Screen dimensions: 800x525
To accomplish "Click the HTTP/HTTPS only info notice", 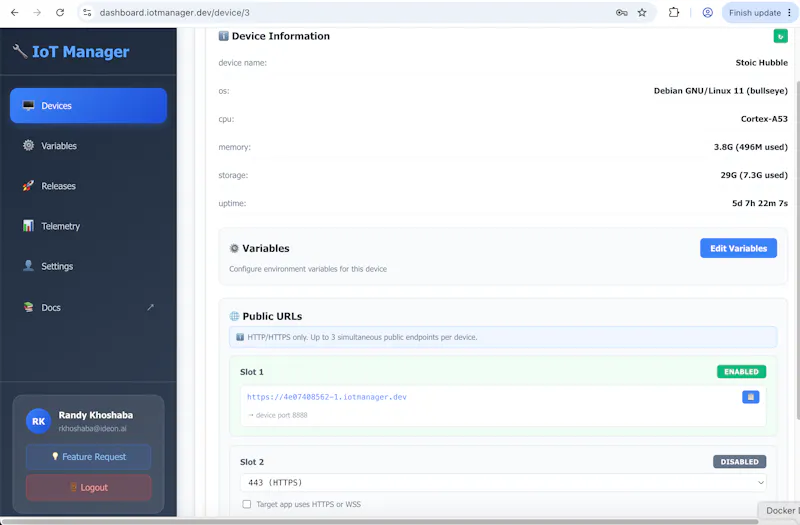I will coord(503,337).
